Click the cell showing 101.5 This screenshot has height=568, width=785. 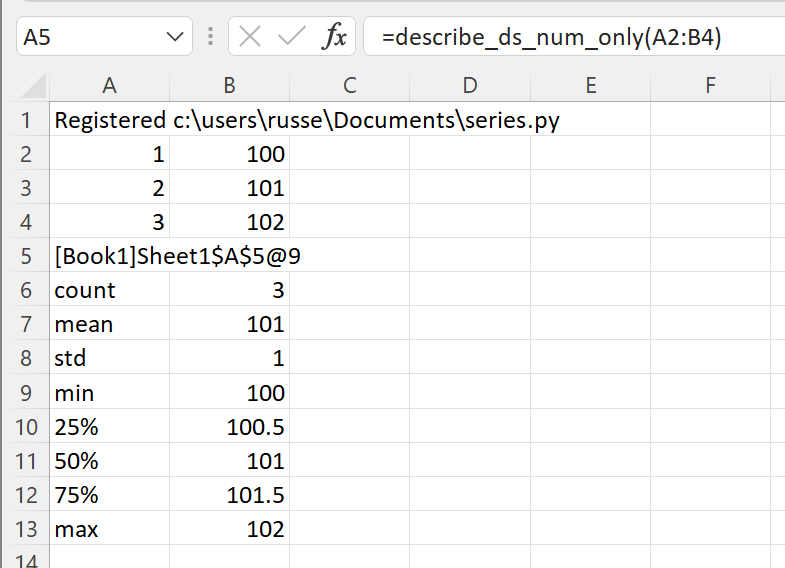click(229, 495)
